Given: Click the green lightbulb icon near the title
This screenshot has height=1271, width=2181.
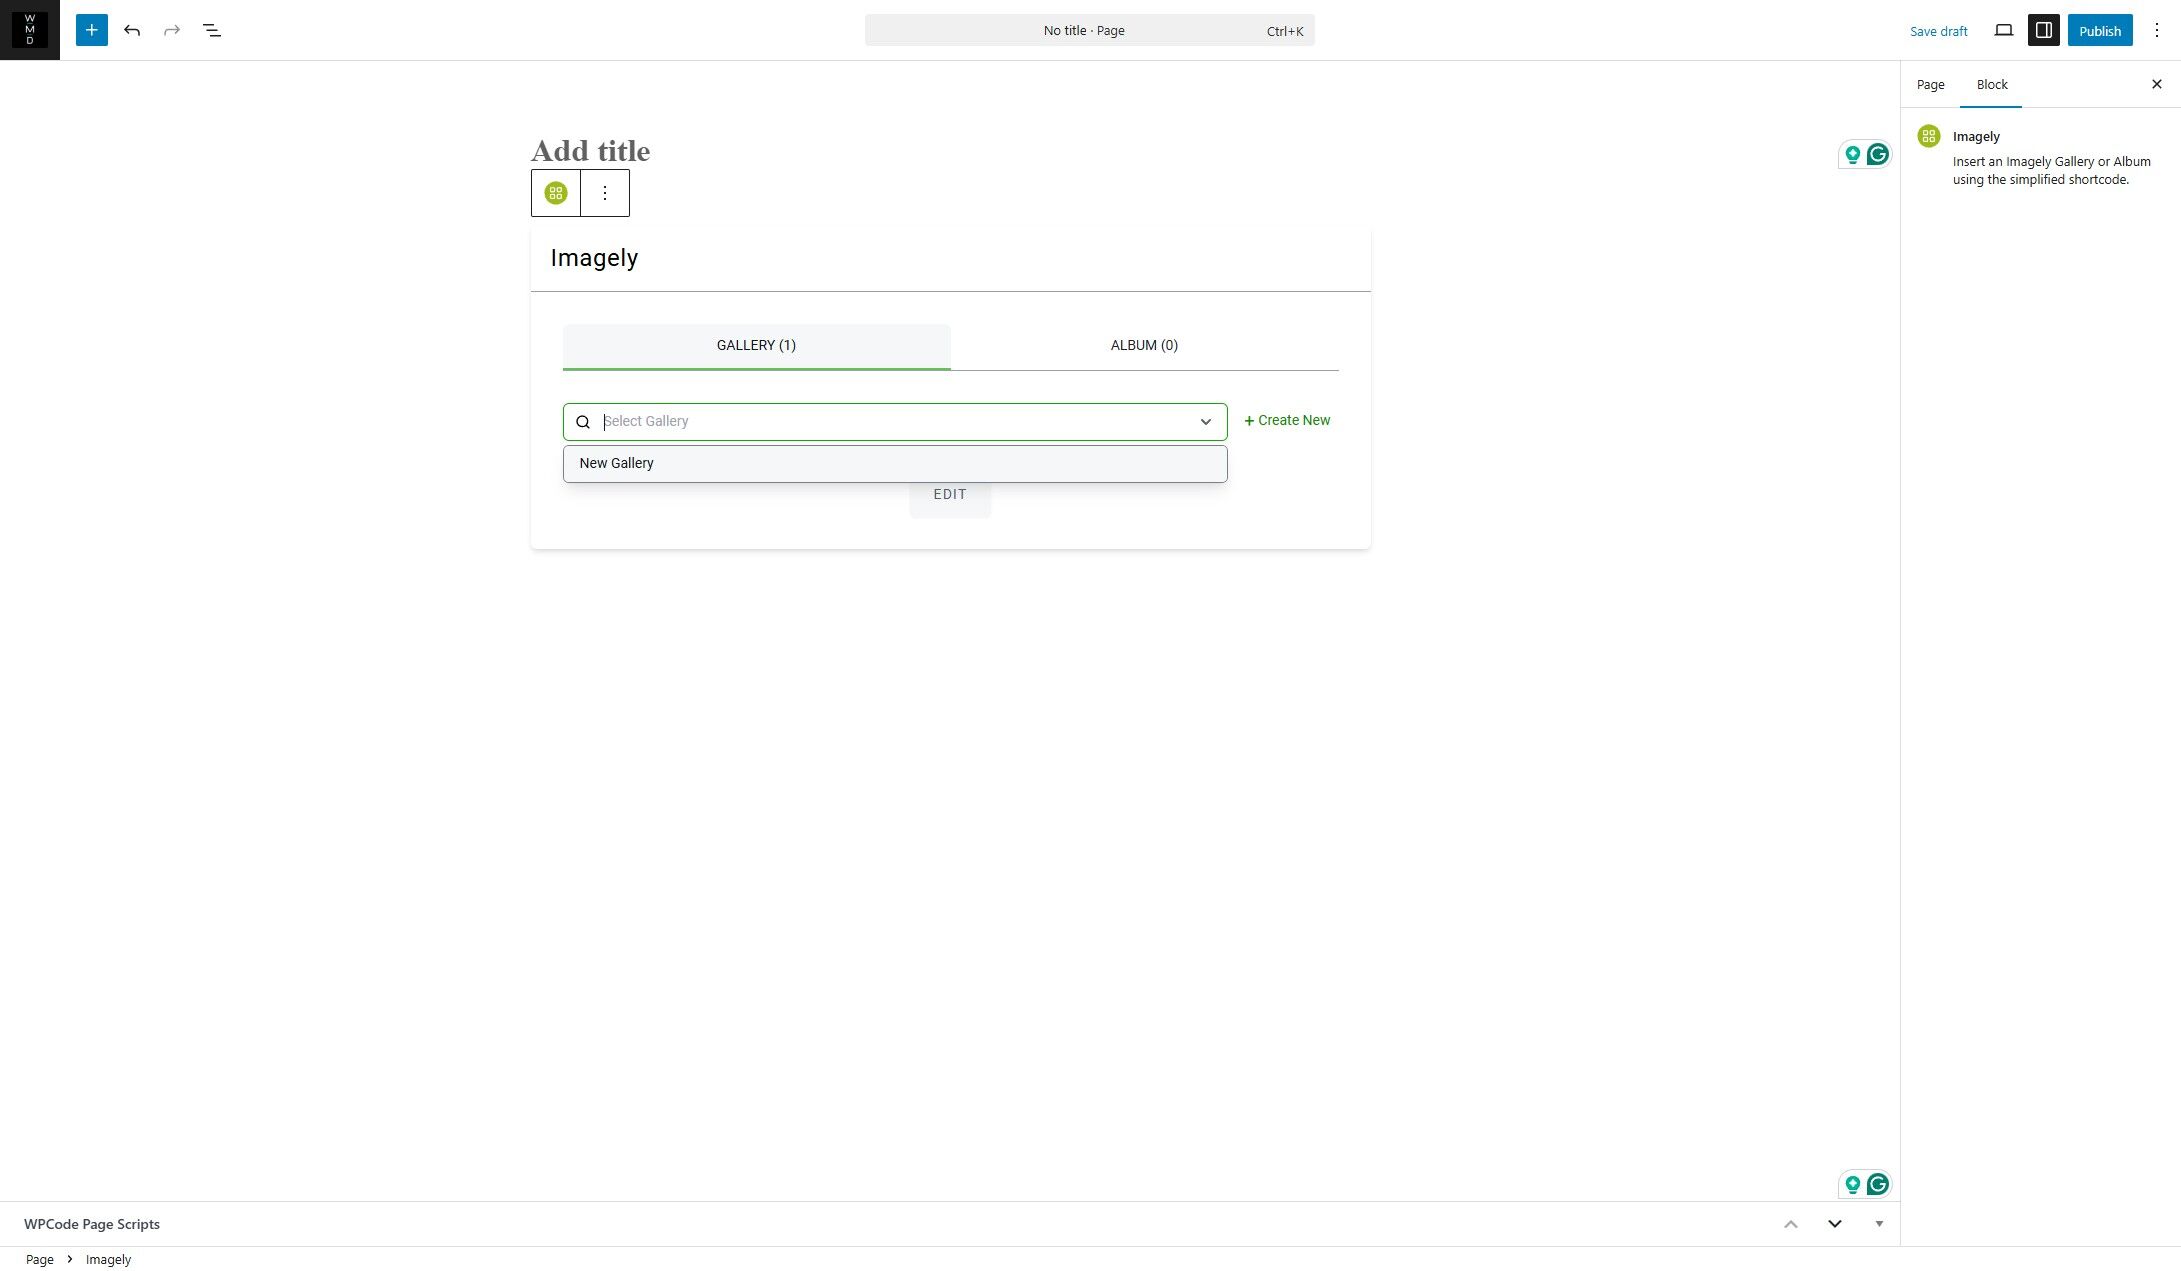Looking at the screenshot, I should 1853,154.
